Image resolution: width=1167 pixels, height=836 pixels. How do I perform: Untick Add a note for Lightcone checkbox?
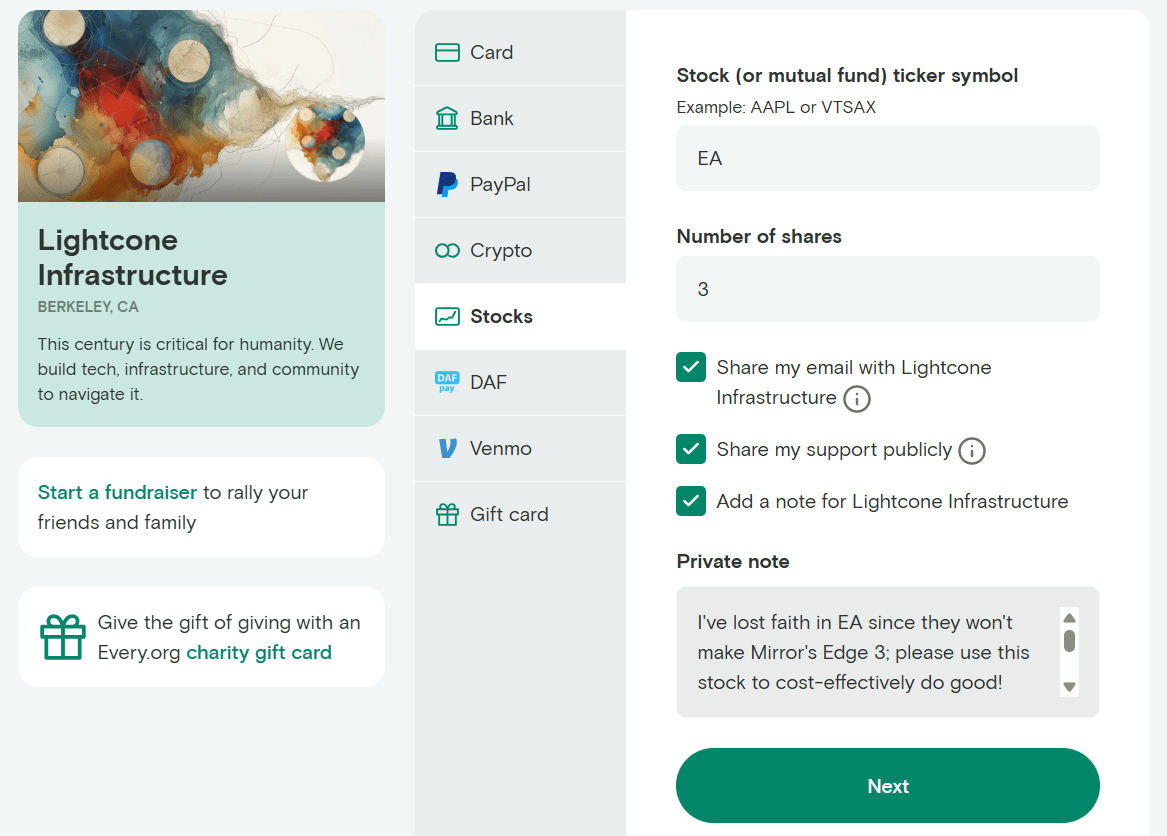[x=691, y=501]
